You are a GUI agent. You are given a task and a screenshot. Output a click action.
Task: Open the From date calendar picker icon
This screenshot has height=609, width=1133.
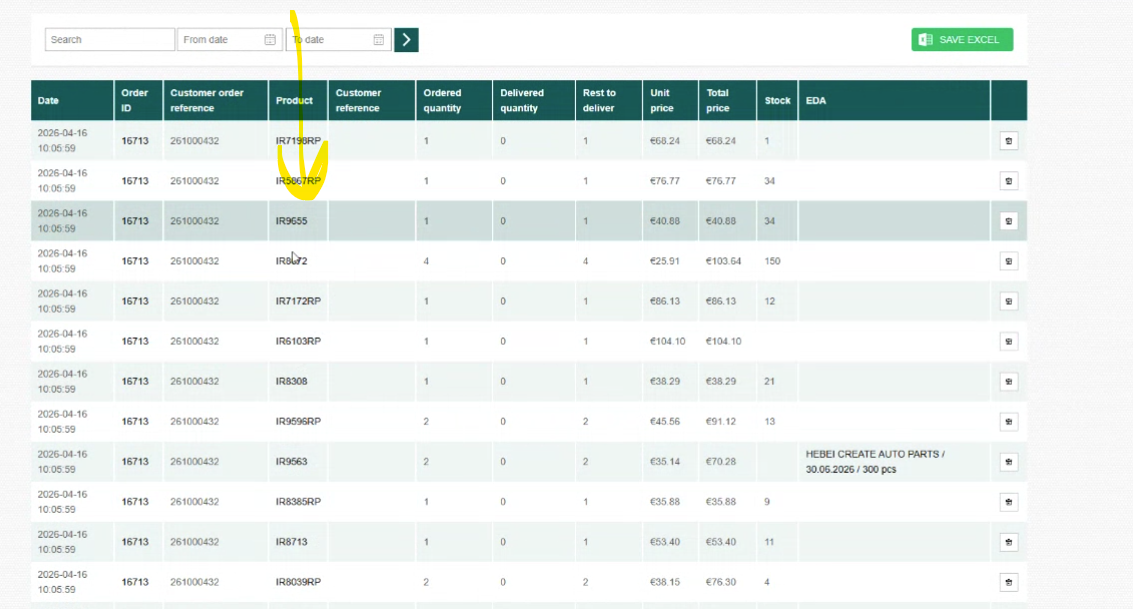[270, 40]
